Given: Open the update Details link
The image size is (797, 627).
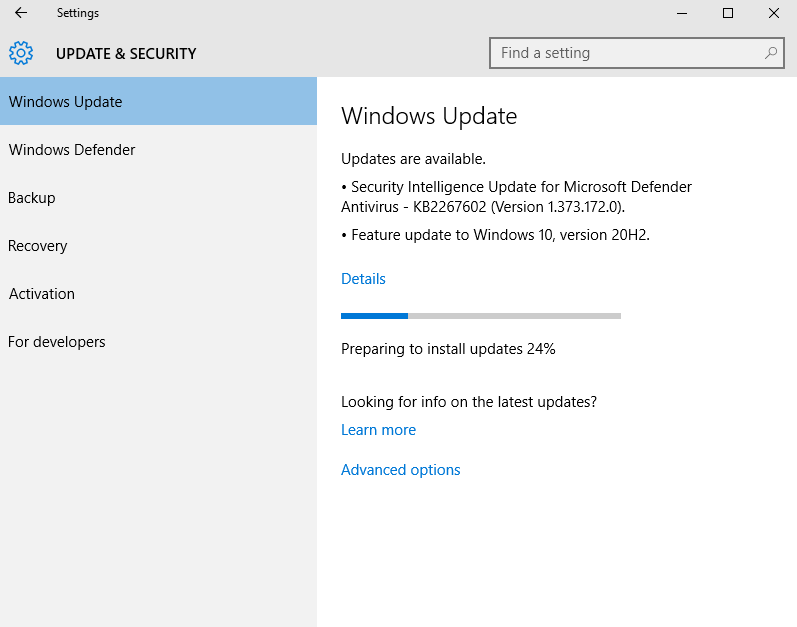Looking at the screenshot, I should pos(363,278).
